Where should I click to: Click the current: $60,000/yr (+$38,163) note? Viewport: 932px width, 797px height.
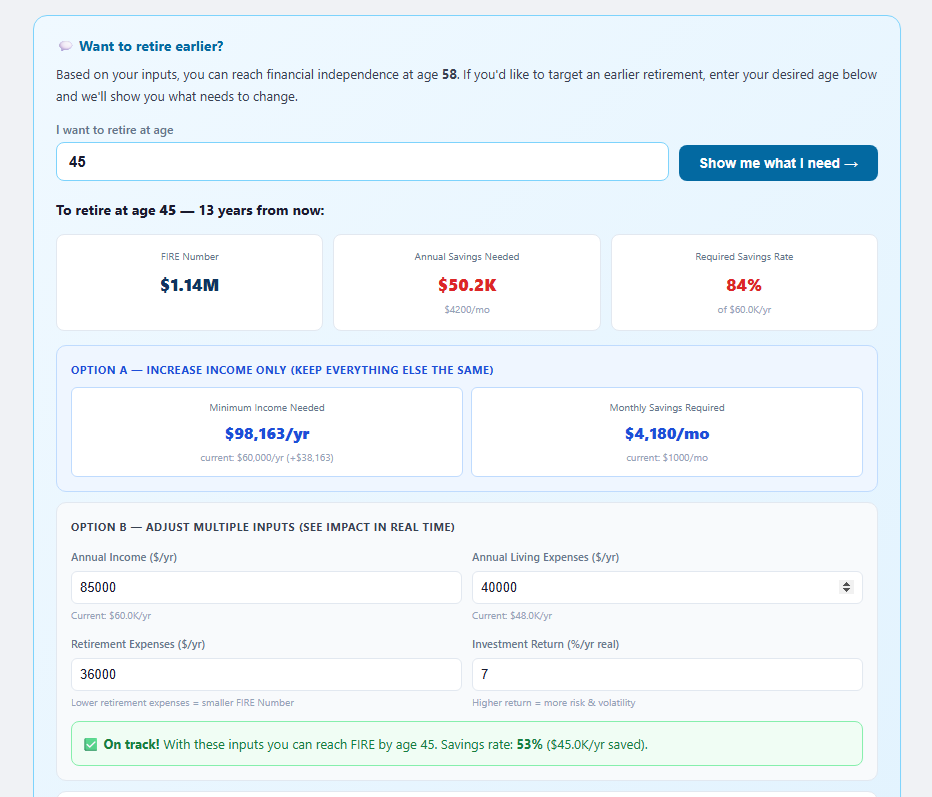(267, 458)
